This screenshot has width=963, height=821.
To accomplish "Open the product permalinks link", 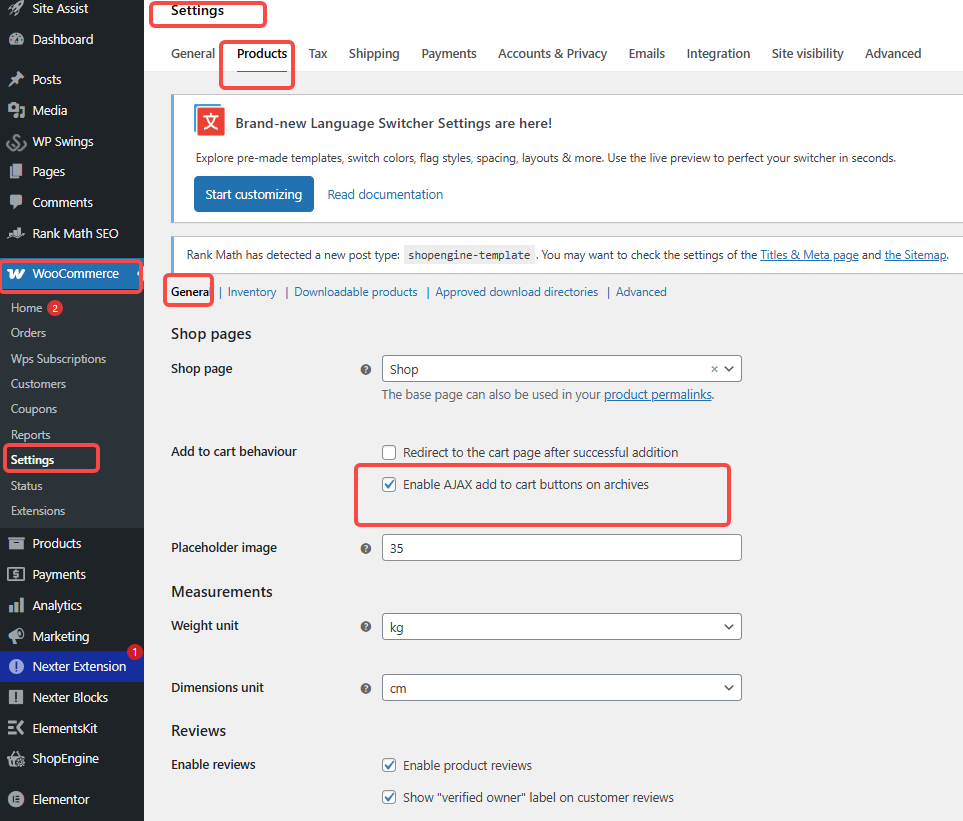I will [x=657, y=394].
